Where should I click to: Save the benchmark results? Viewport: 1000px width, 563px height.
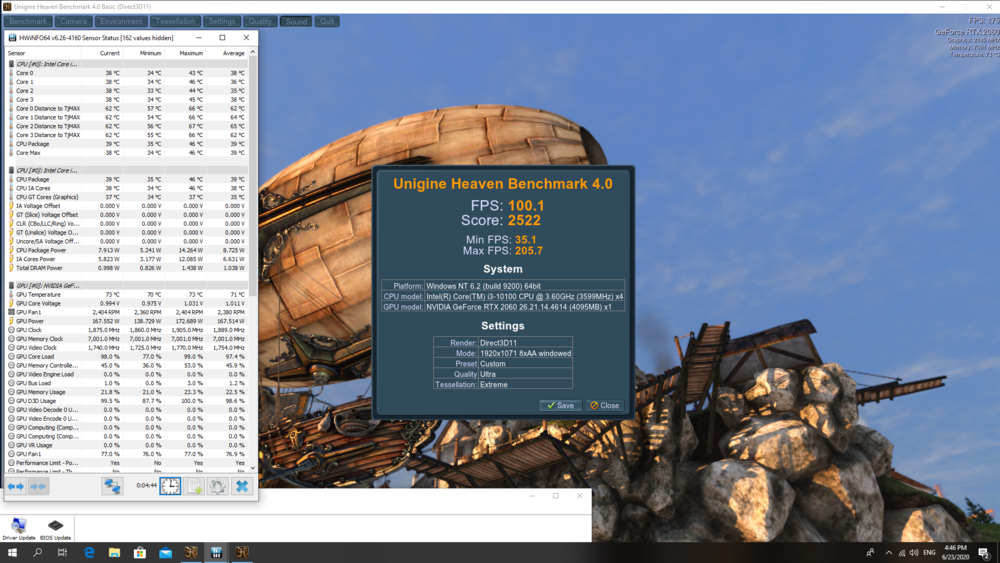point(560,405)
